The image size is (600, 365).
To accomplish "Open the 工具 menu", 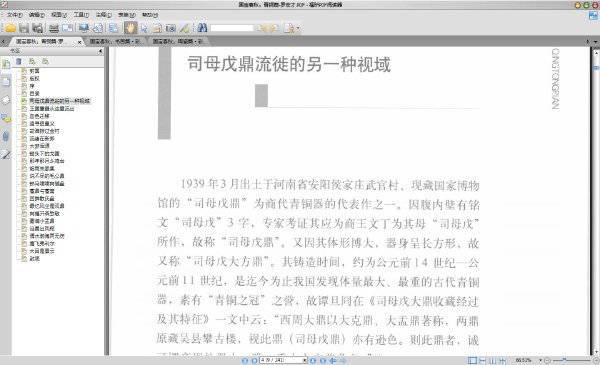I will click(x=81, y=15).
